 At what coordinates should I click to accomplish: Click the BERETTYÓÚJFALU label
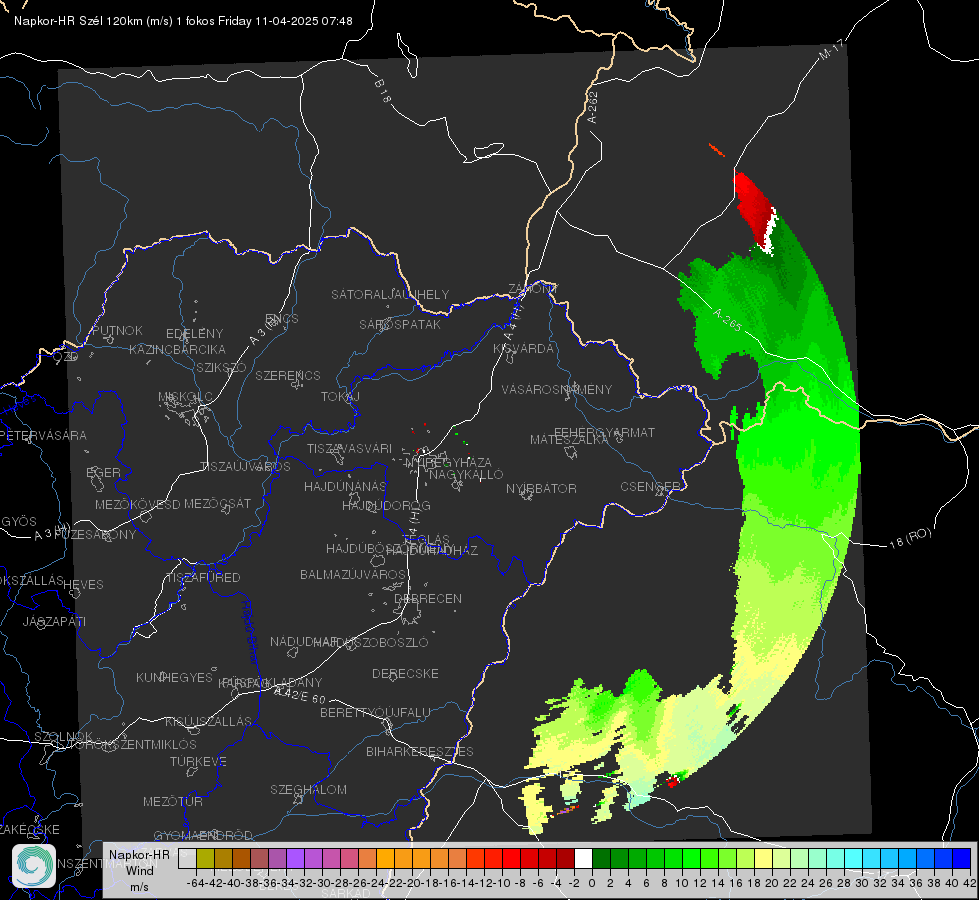point(375,713)
